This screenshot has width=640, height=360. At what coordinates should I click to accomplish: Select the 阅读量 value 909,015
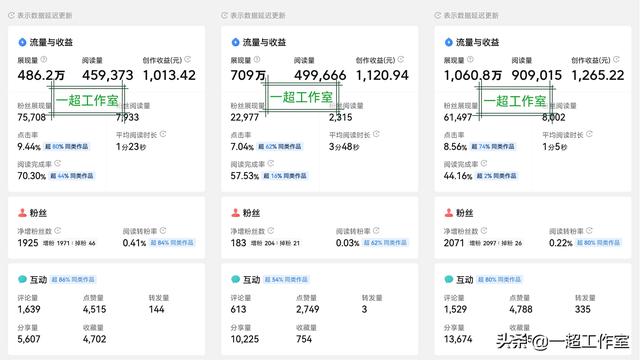(x=537, y=75)
